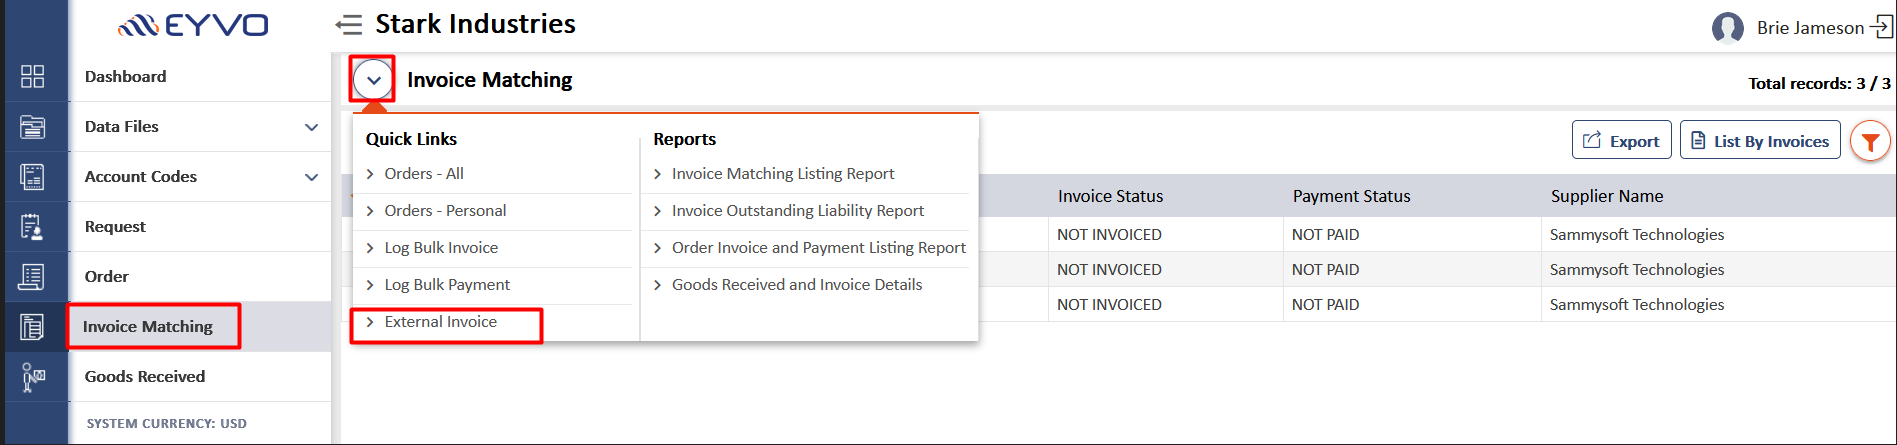
Task: Click the Reports heading
Action: (x=685, y=139)
